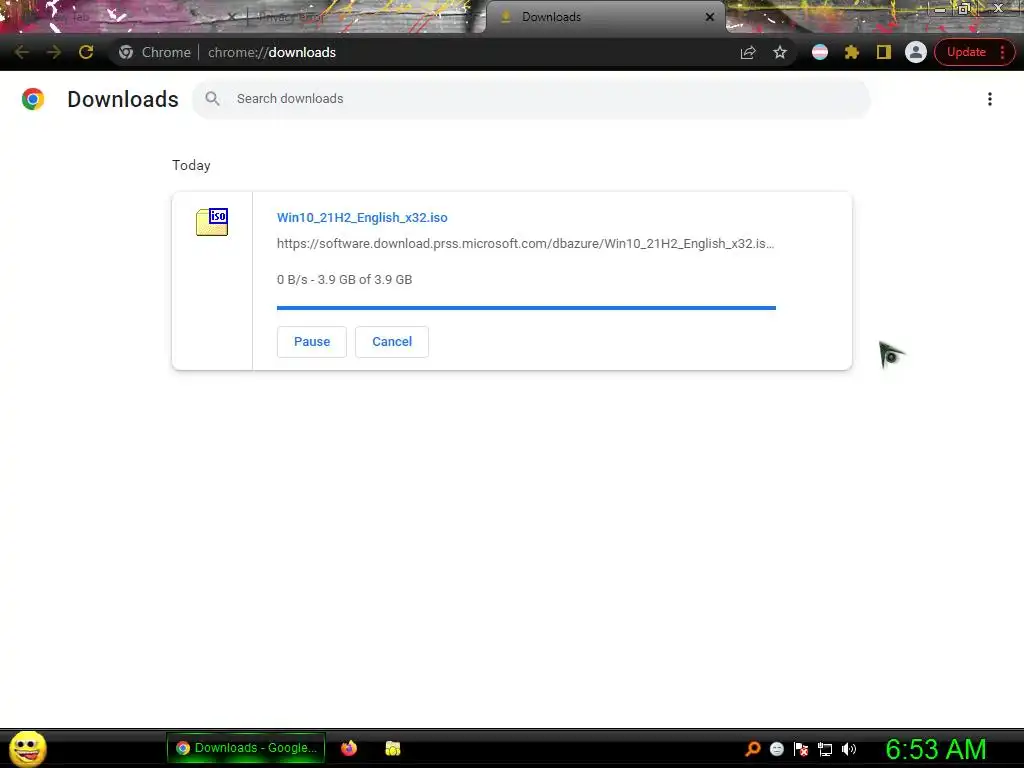This screenshot has height=768, width=1024.
Task: Click the round white face tray icon
Action: pyautogui.click(x=776, y=749)
